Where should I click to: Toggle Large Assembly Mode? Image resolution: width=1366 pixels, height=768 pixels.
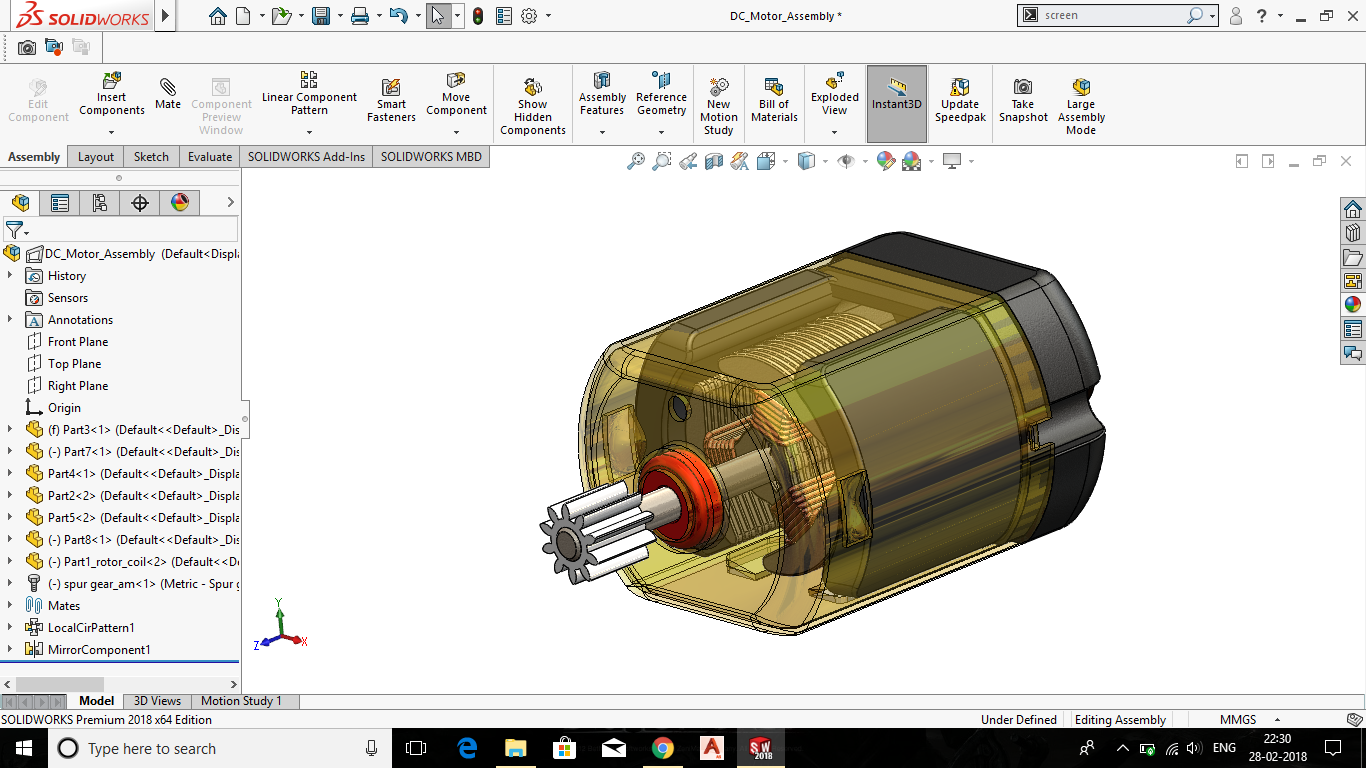(x=1081, y=88)
